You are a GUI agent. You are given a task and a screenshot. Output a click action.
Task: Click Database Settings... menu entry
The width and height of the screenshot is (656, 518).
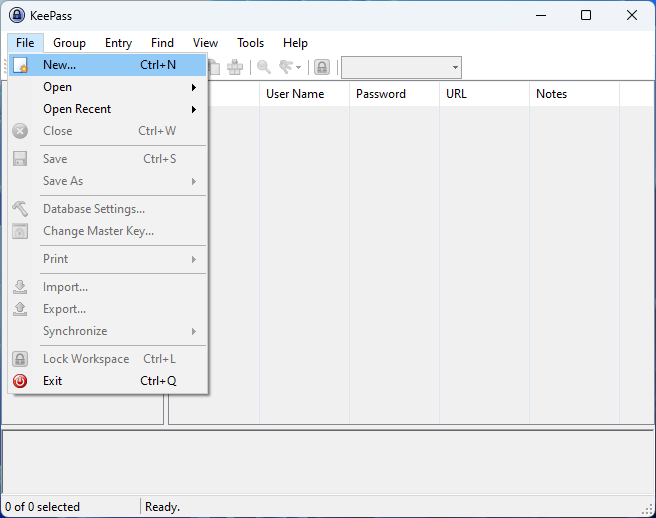[x=108, y=209]
